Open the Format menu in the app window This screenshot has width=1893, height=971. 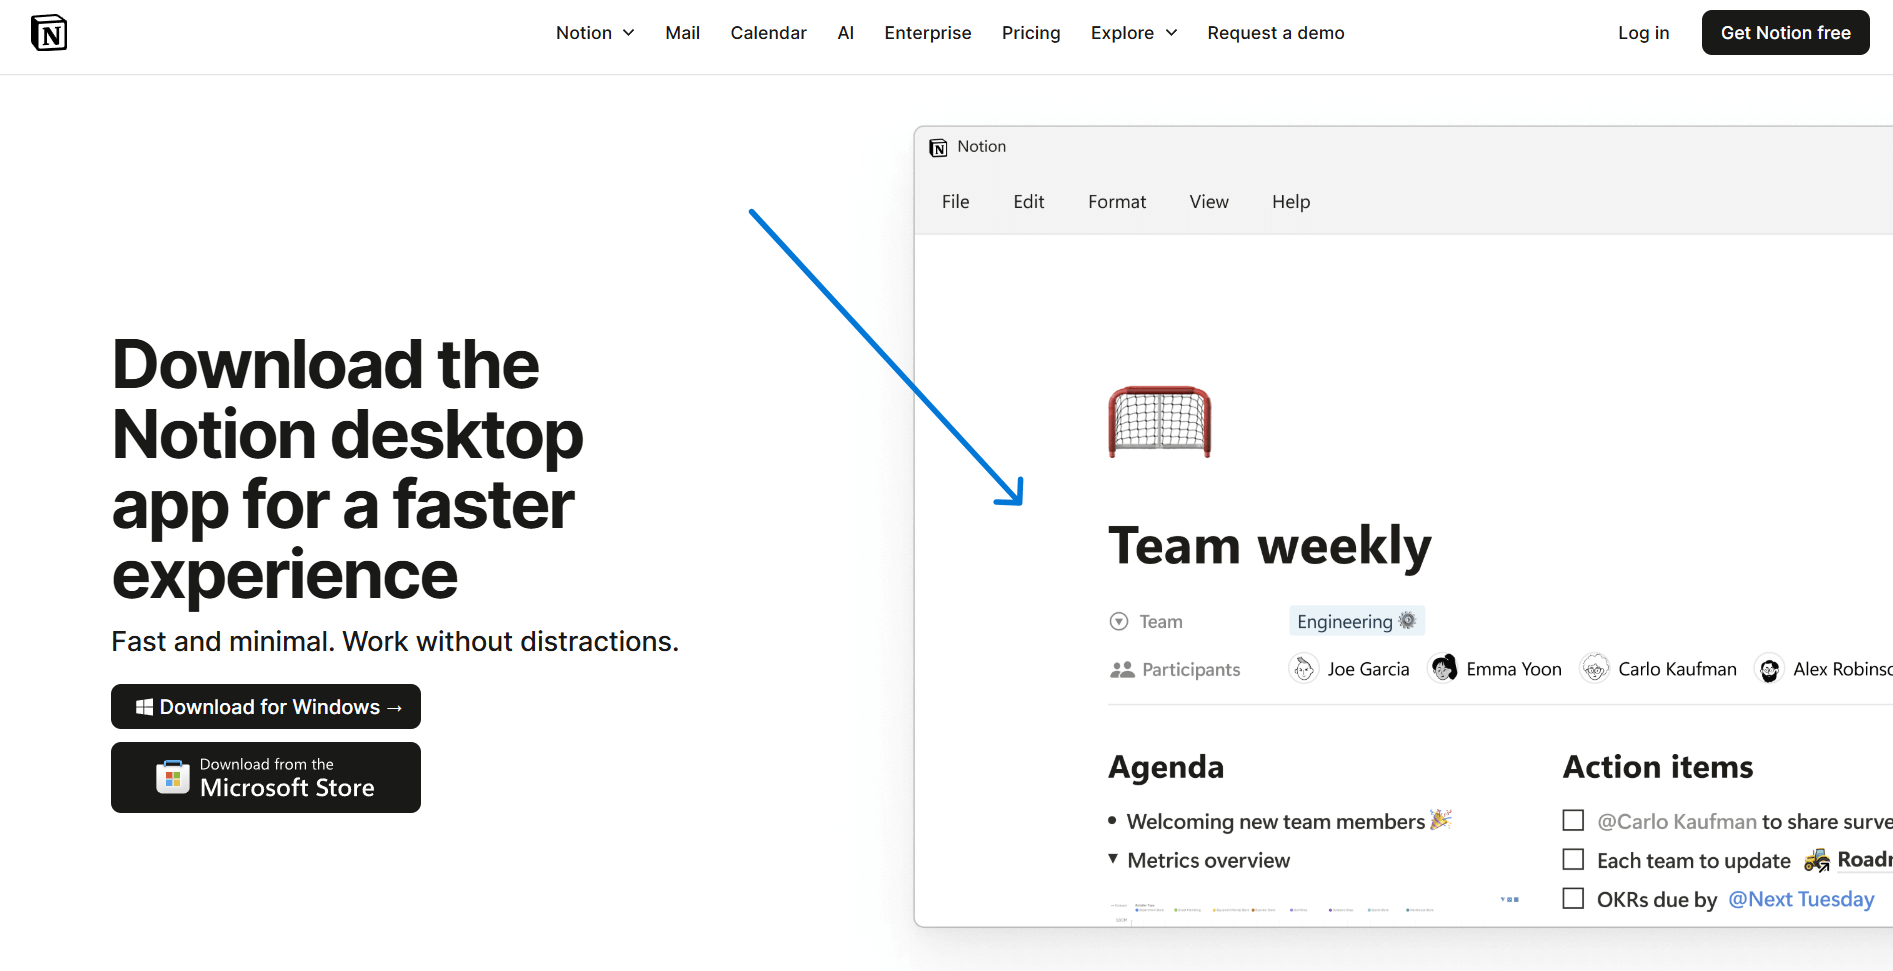tap(1116, 202)
